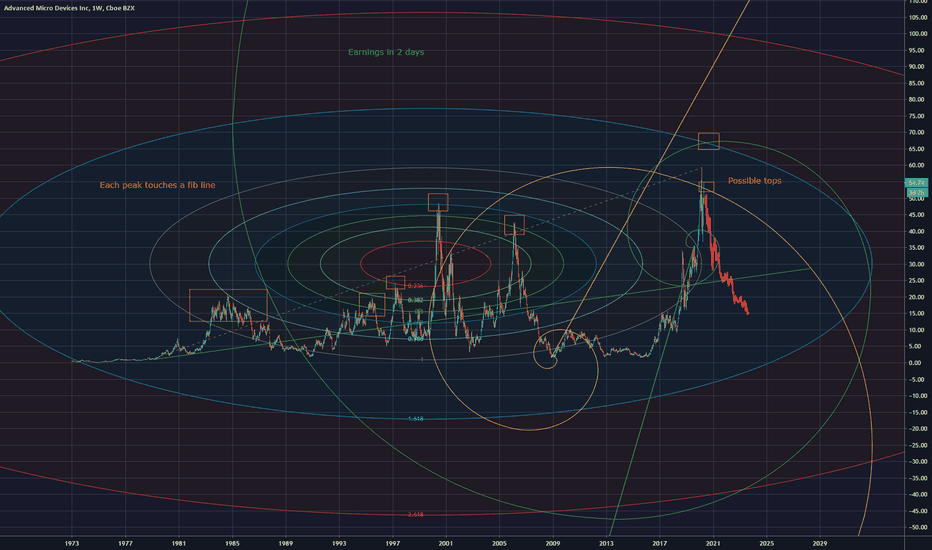Click the 35.00 price scale label
This screenshot has width=932, height=550.
tap(918, 247)
